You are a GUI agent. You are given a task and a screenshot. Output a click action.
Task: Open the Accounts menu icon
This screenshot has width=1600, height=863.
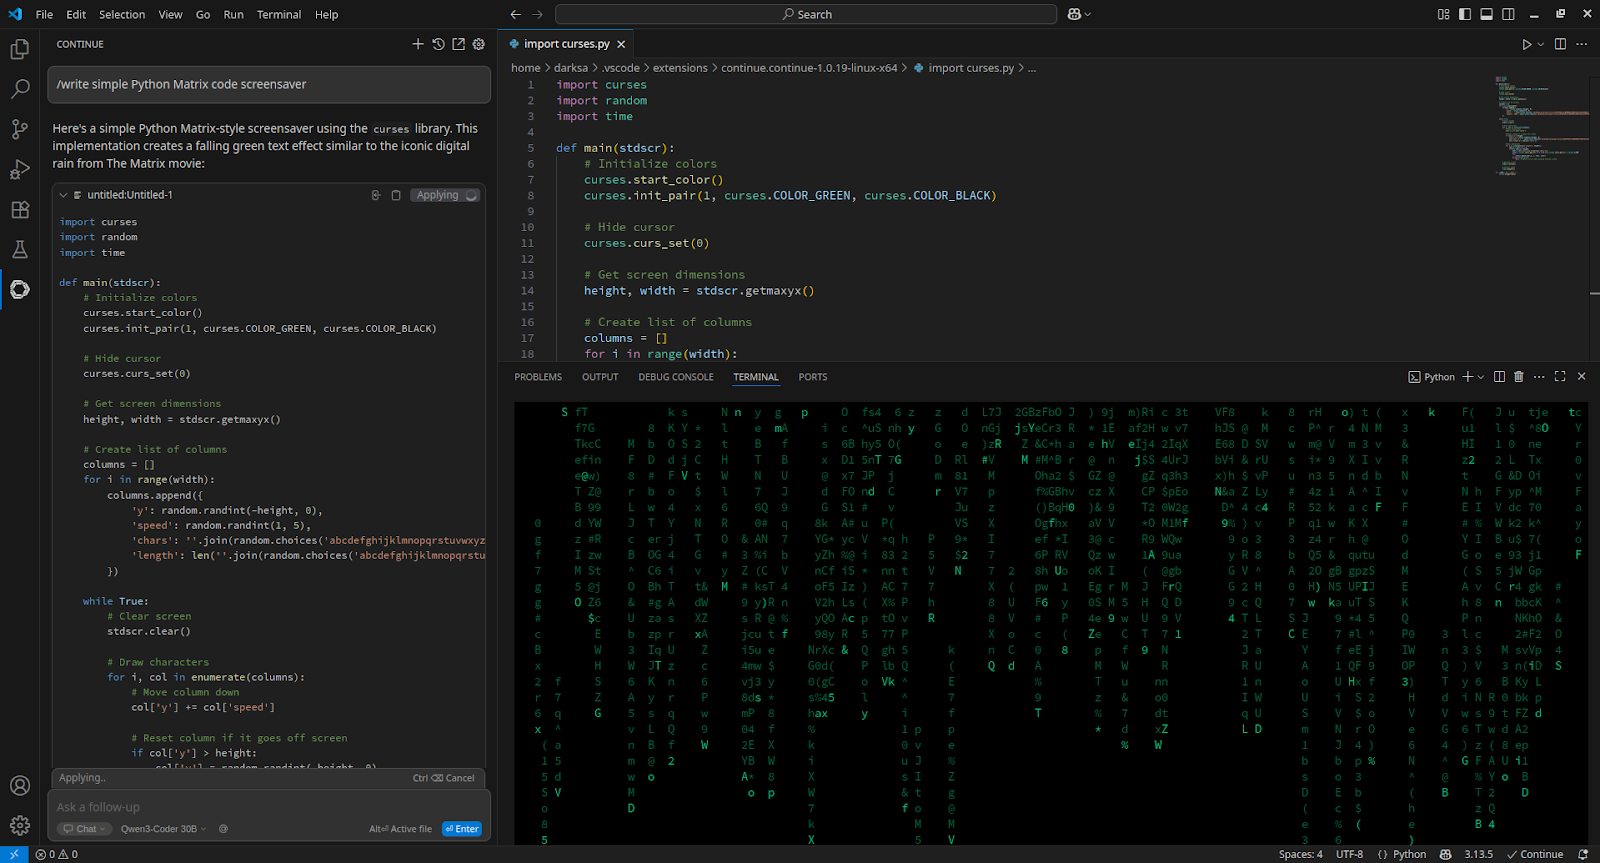pyautogui.click(x=19, y=786)
